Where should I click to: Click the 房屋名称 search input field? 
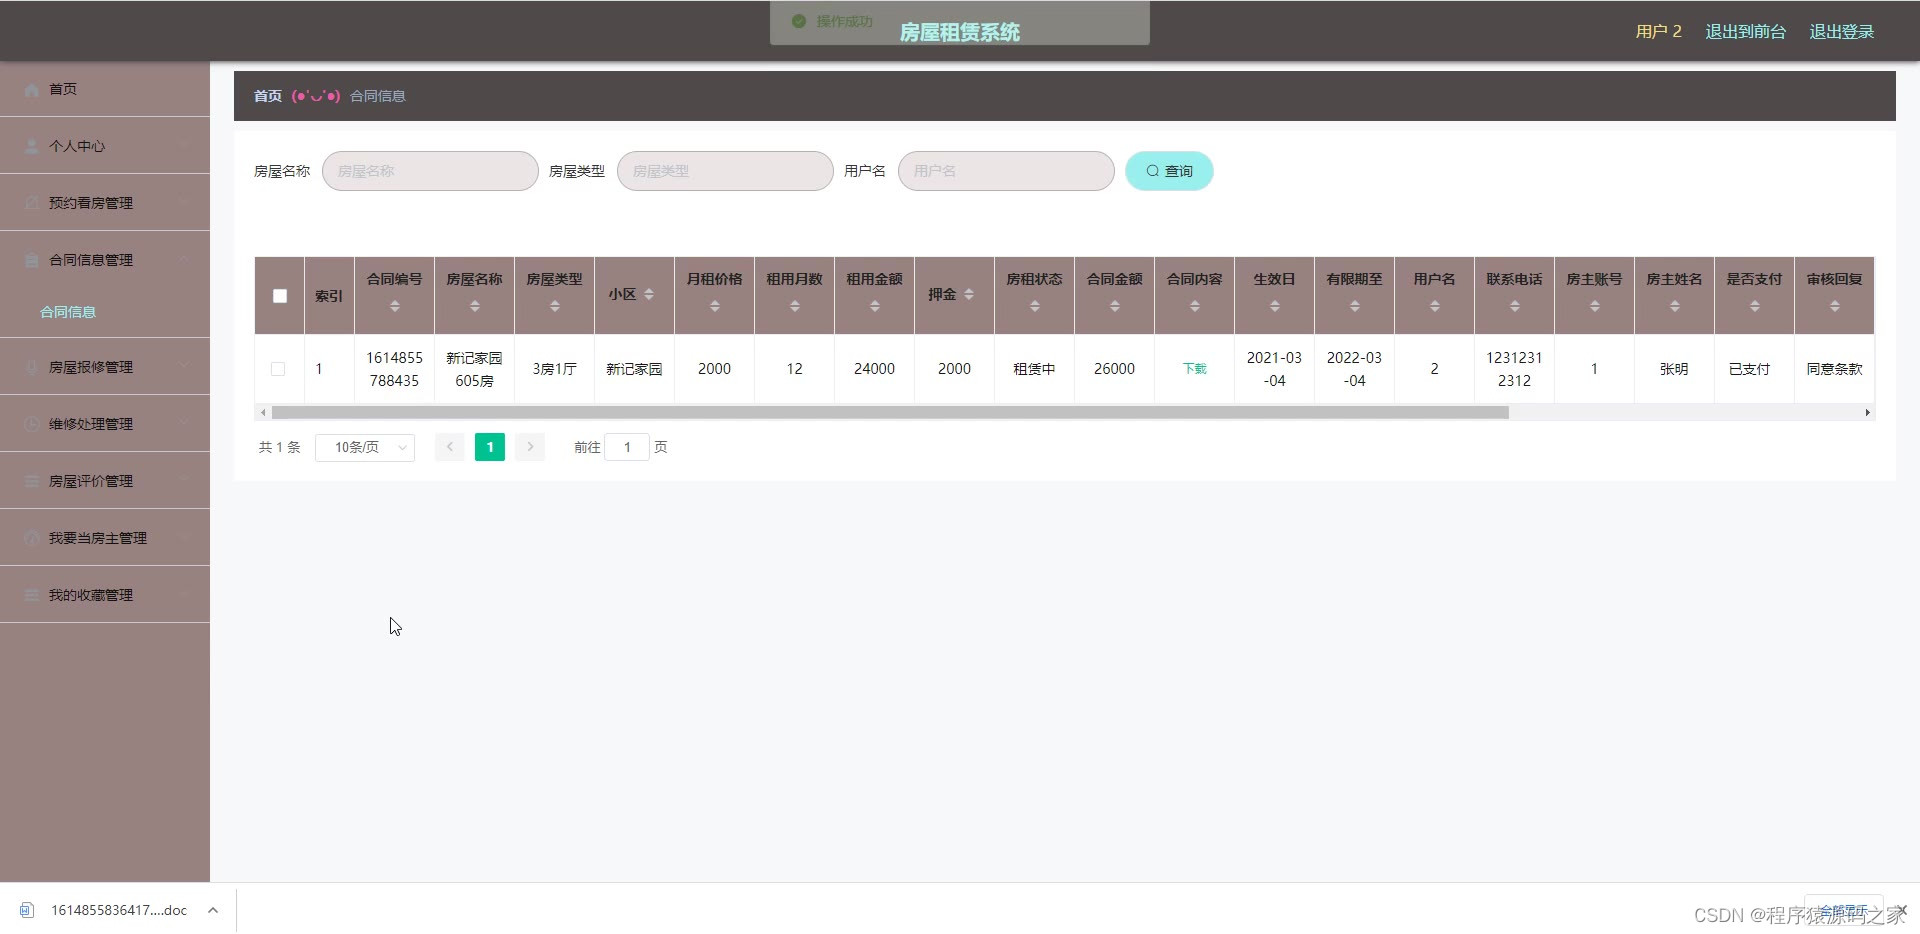429,171
